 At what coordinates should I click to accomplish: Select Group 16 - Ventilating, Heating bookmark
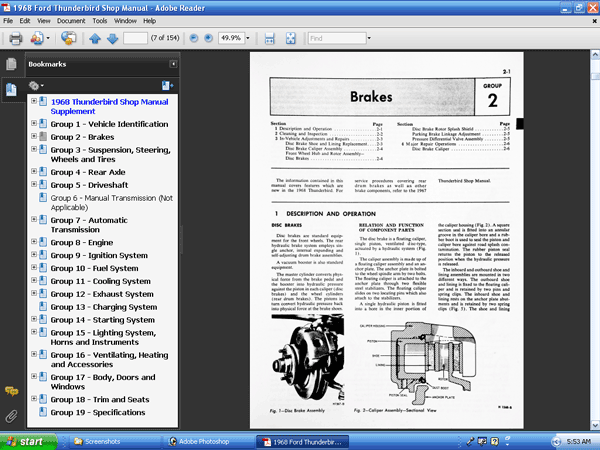(x=109, y=360)
